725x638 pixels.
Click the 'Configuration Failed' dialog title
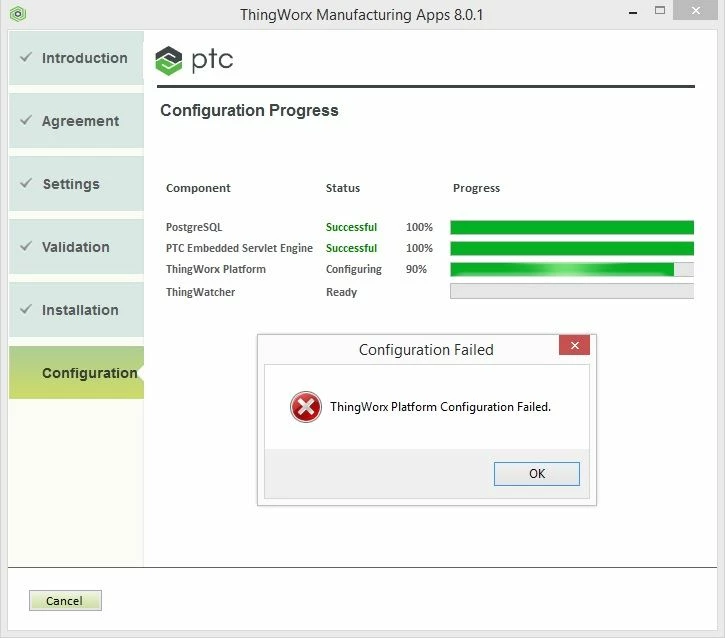coord(426,350)
